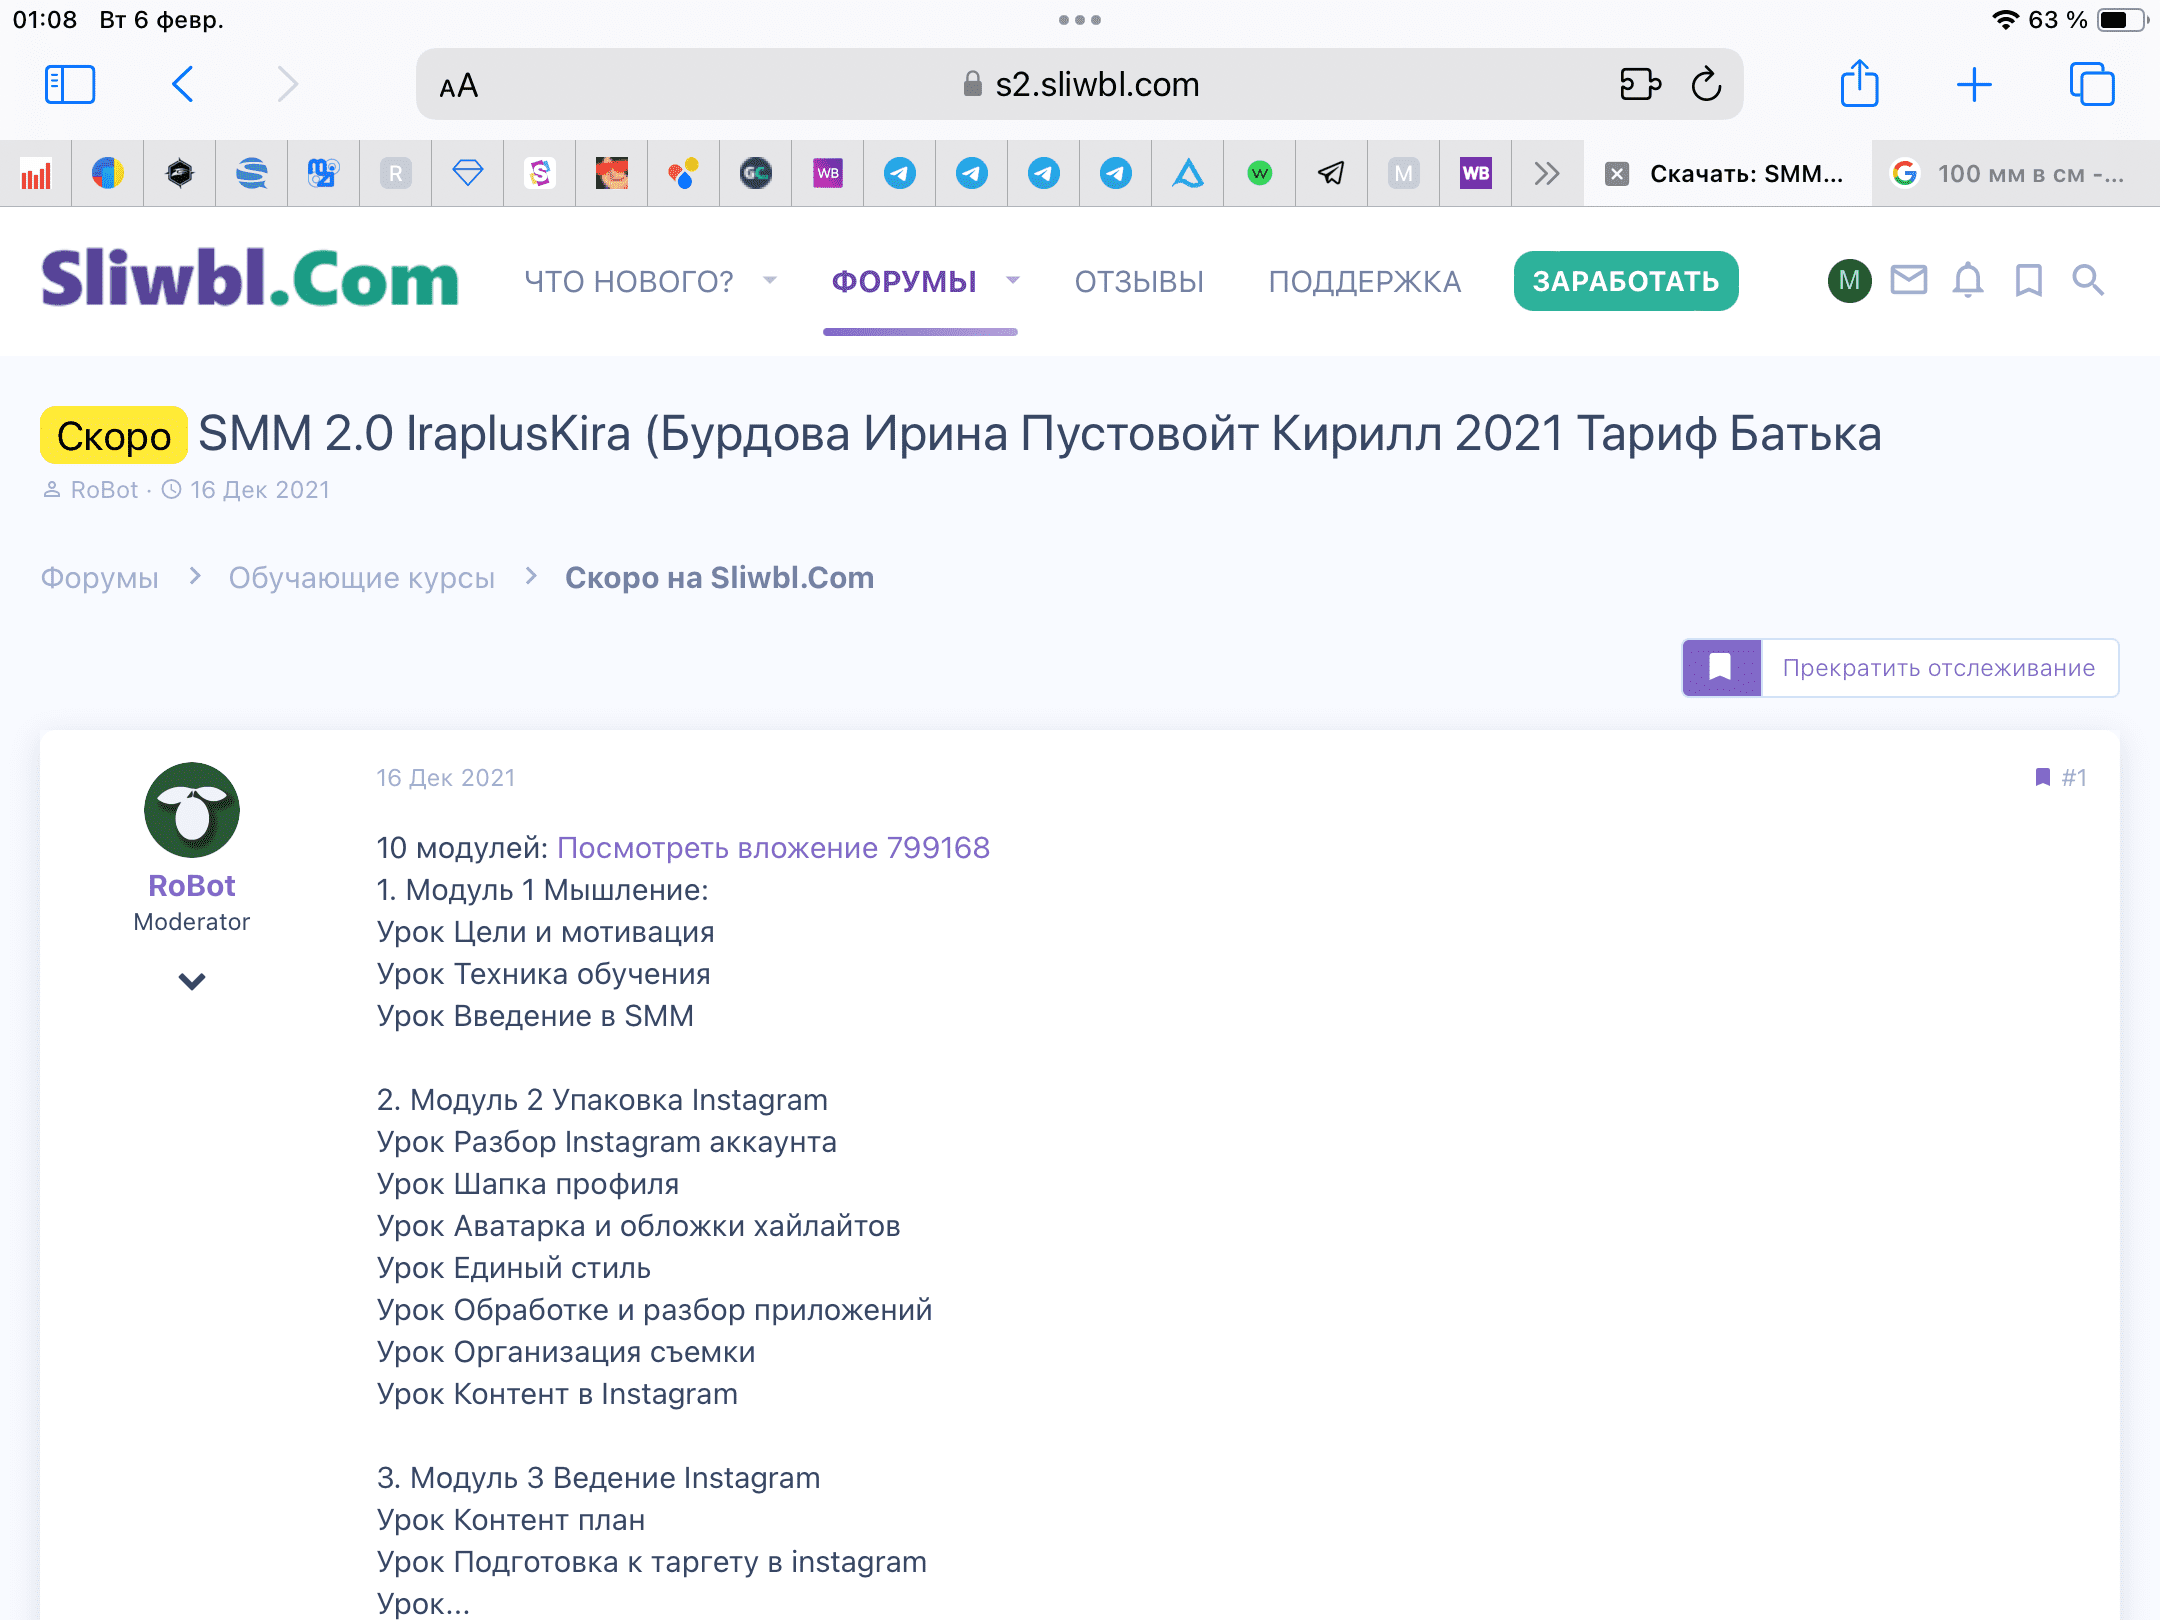Reload the current page

pos(1707,84)
